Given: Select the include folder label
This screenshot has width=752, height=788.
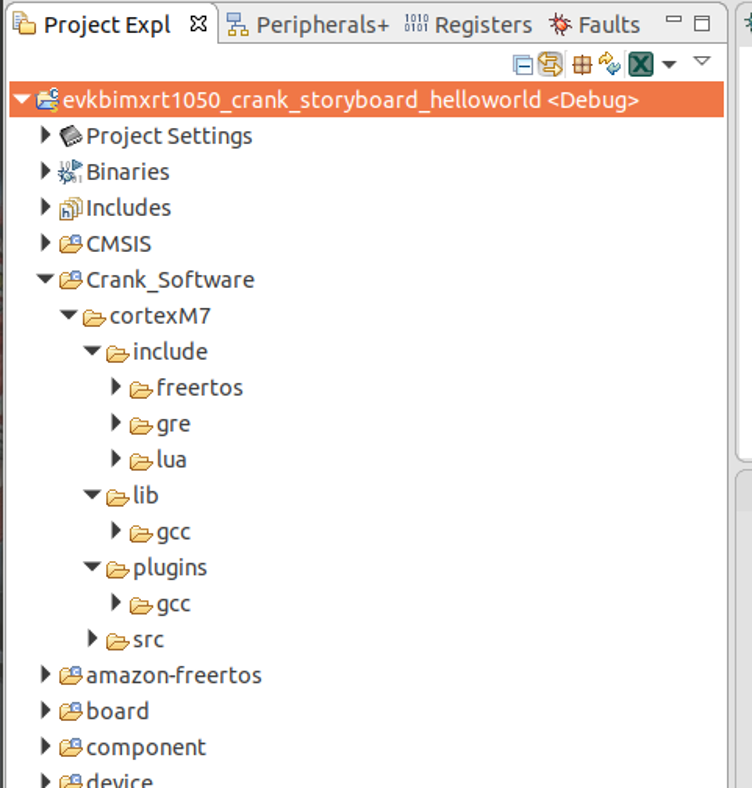Looking at the screenshot, I should click(x=170, y=352).
